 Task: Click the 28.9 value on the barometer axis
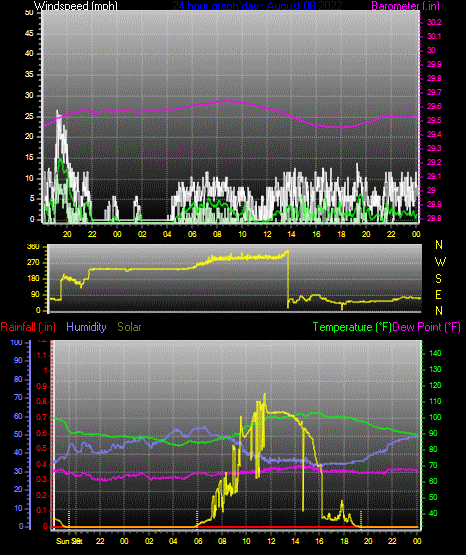pos(434,204)
